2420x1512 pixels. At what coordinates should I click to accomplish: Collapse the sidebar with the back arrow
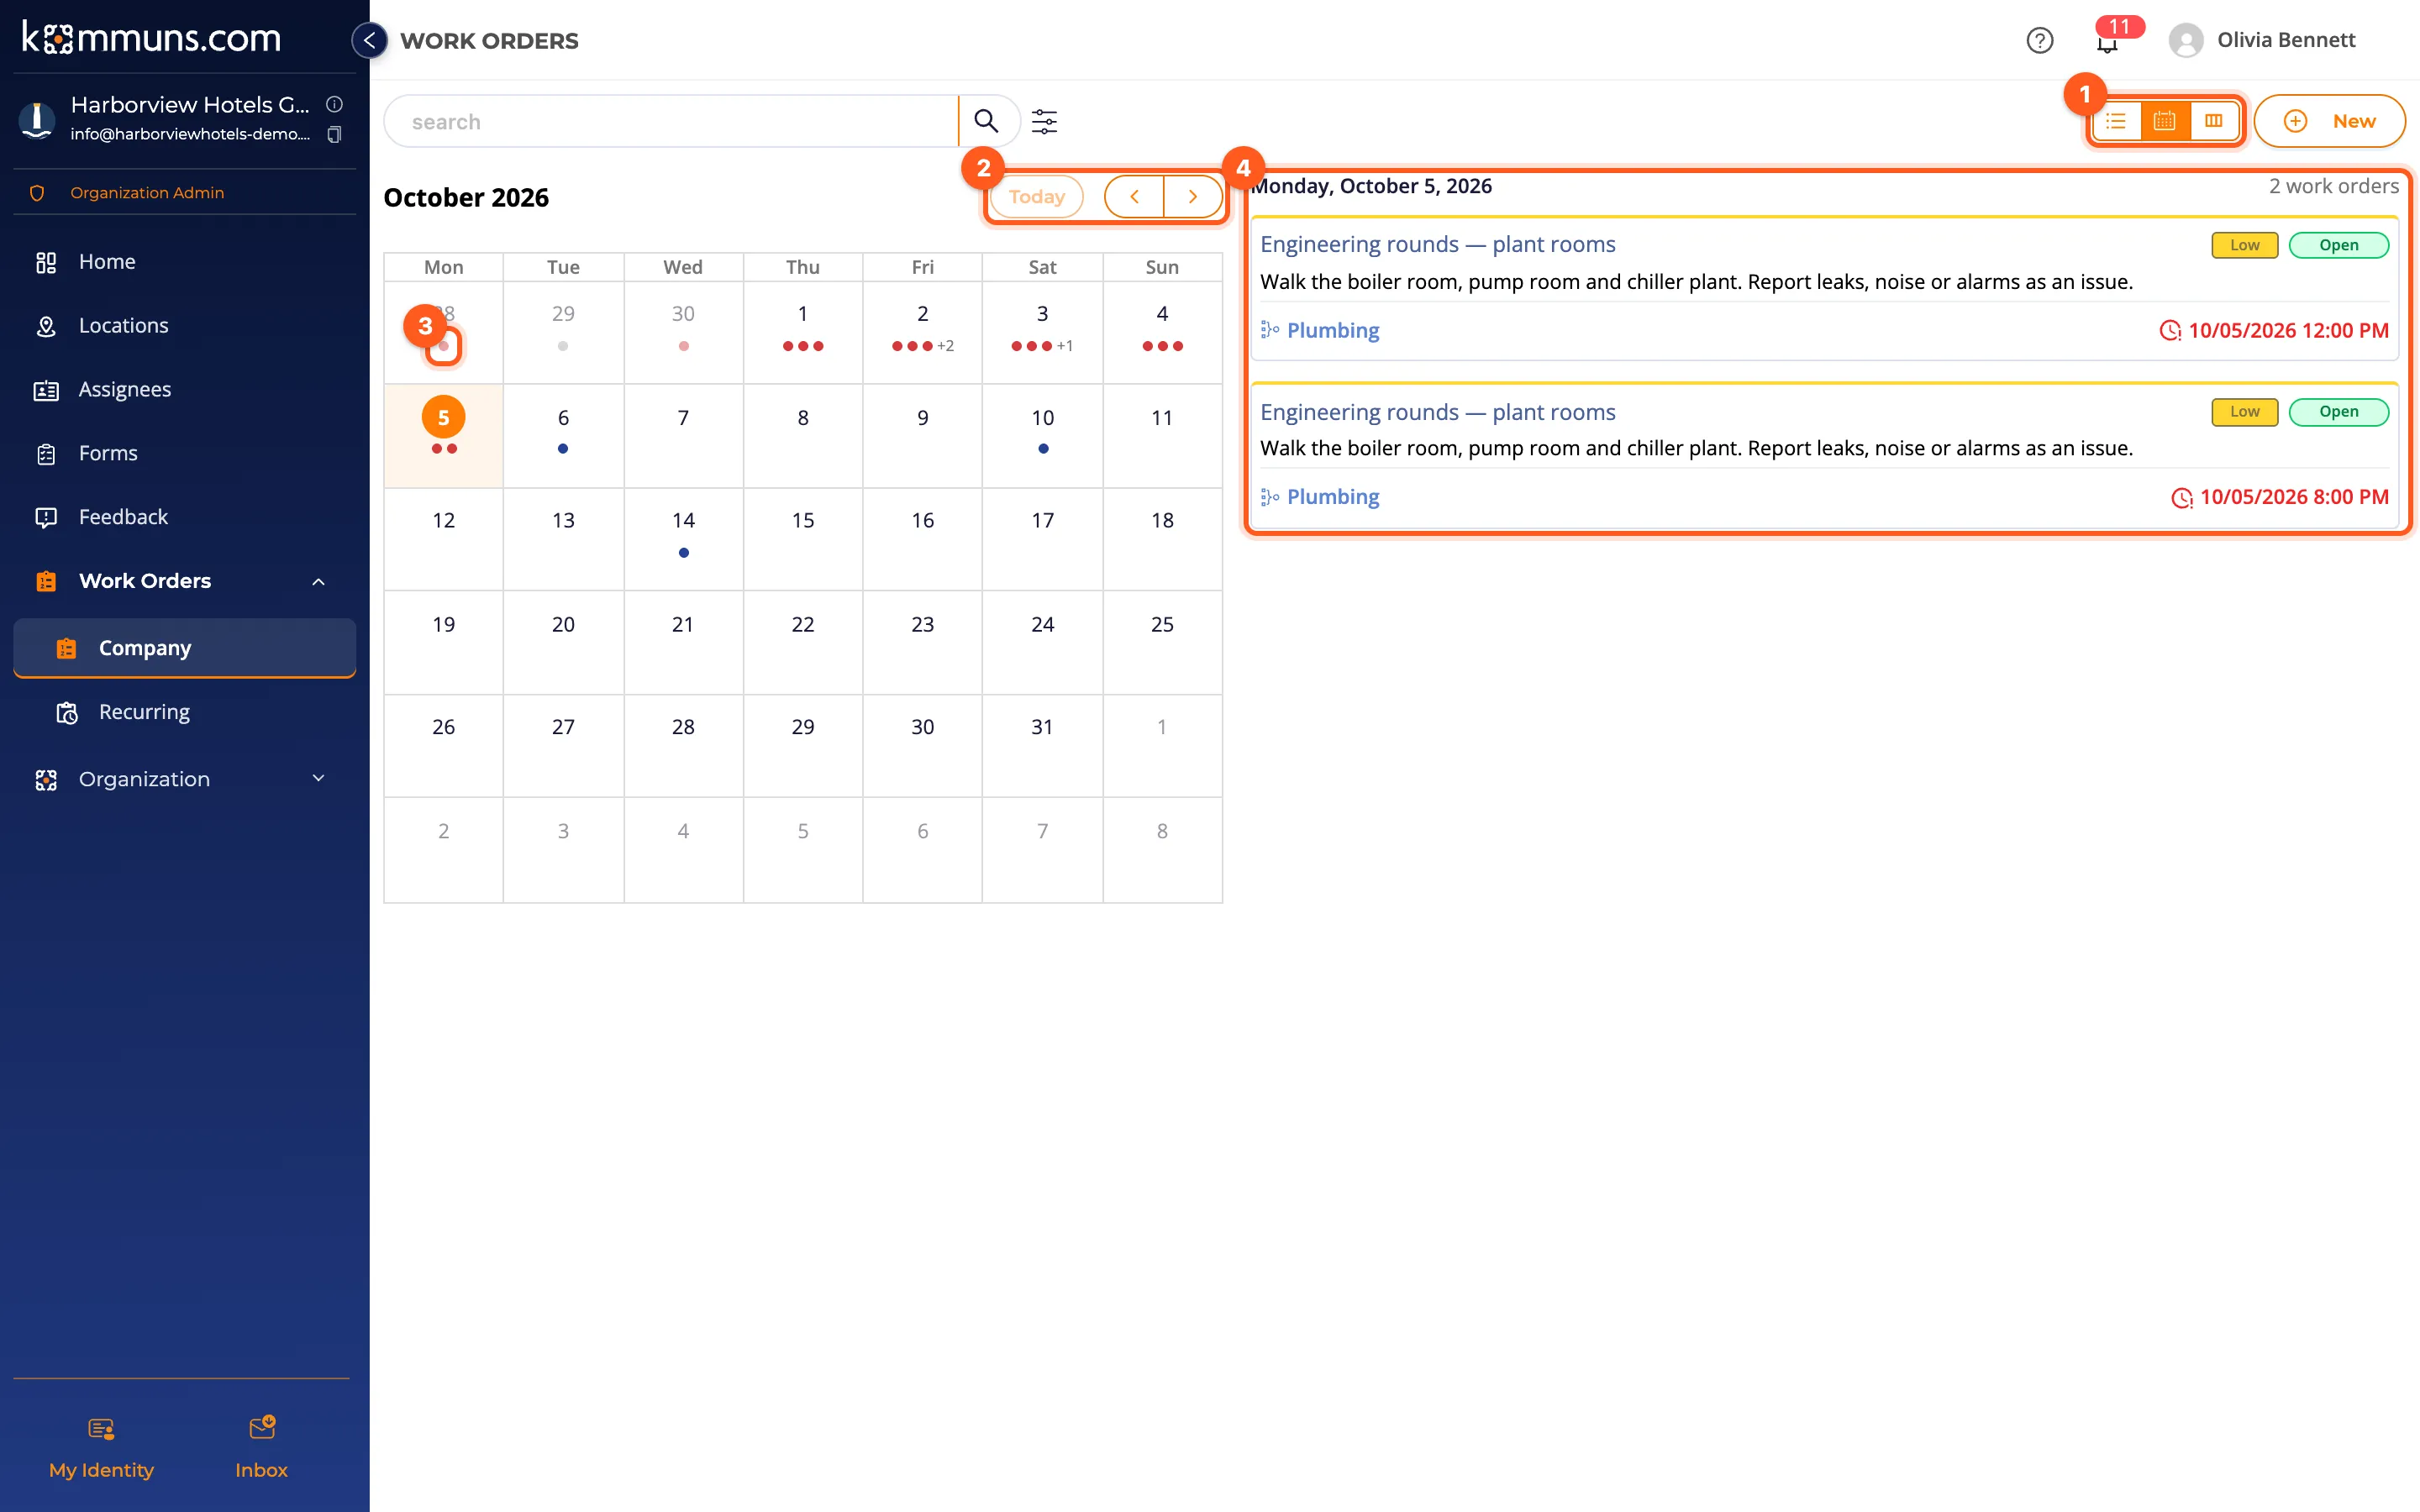(x=369, y=40)
